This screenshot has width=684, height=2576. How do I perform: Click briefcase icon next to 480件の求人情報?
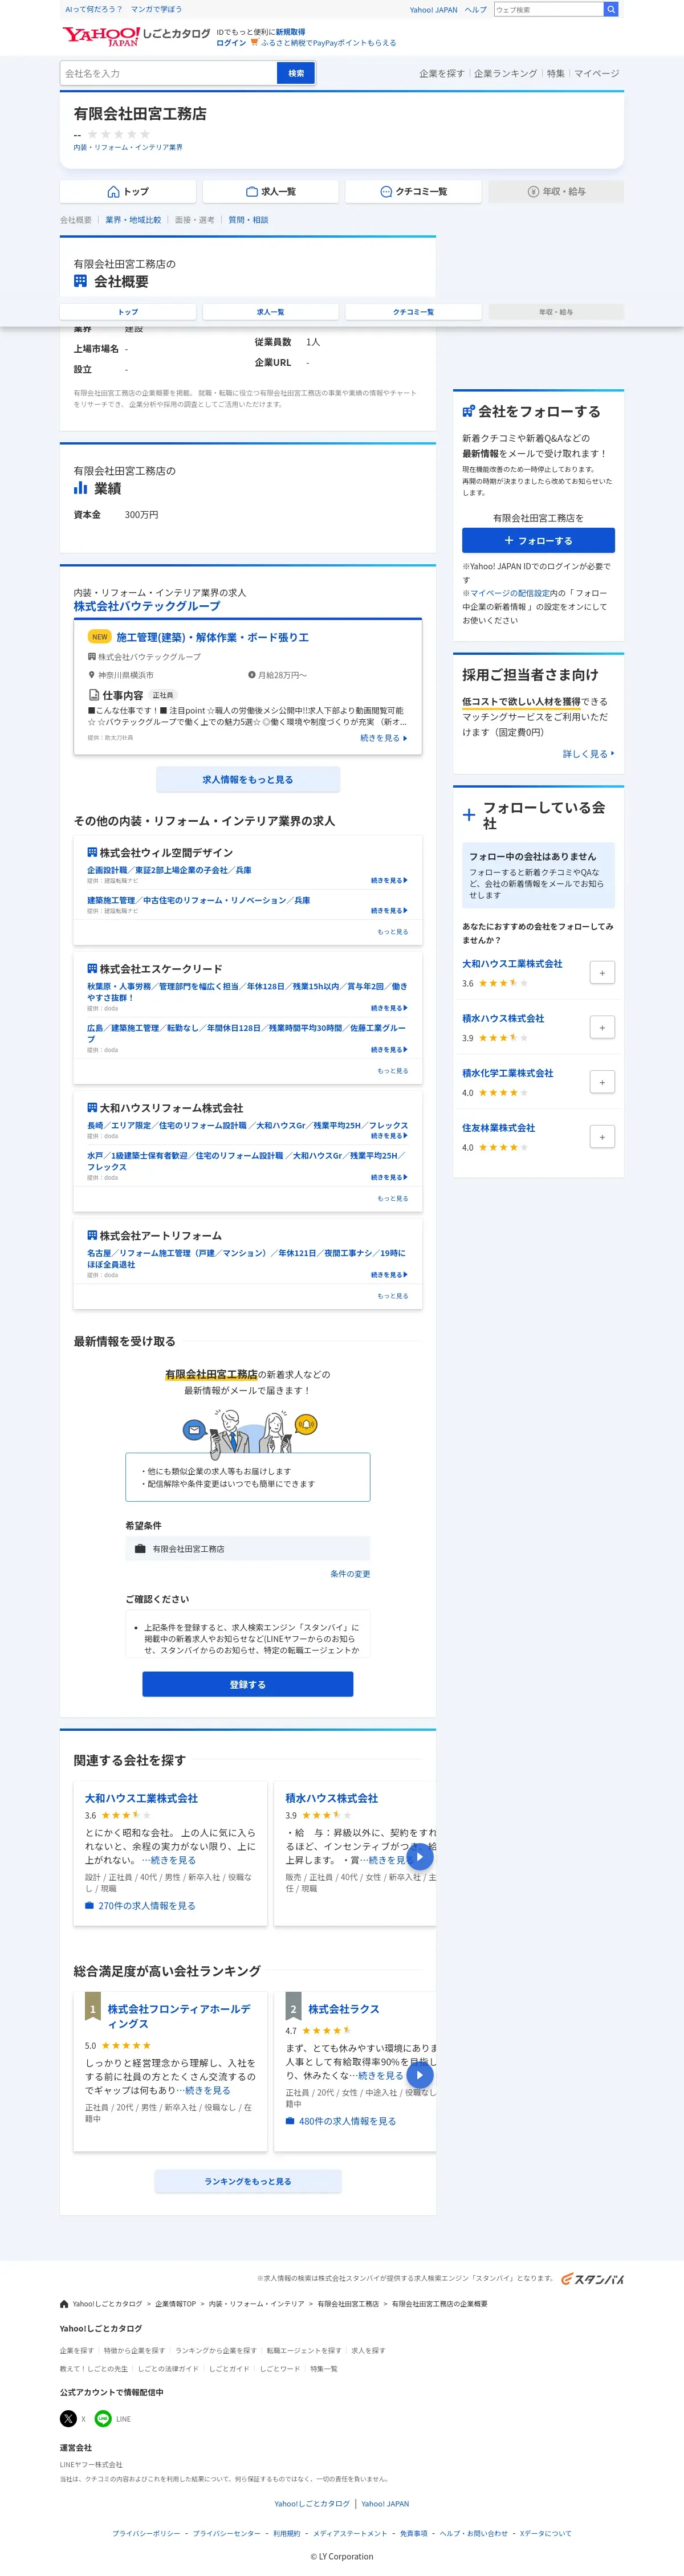290,2121
